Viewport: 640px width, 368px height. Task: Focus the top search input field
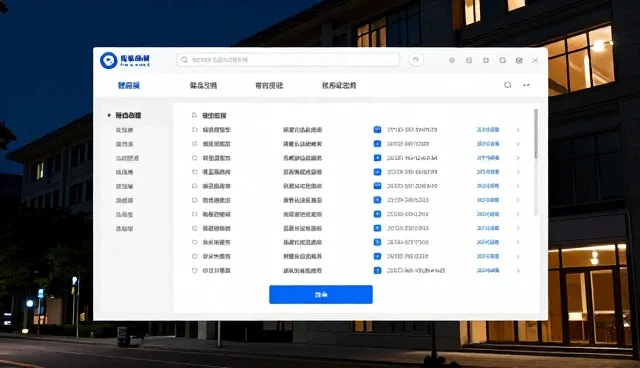[288, 60]
